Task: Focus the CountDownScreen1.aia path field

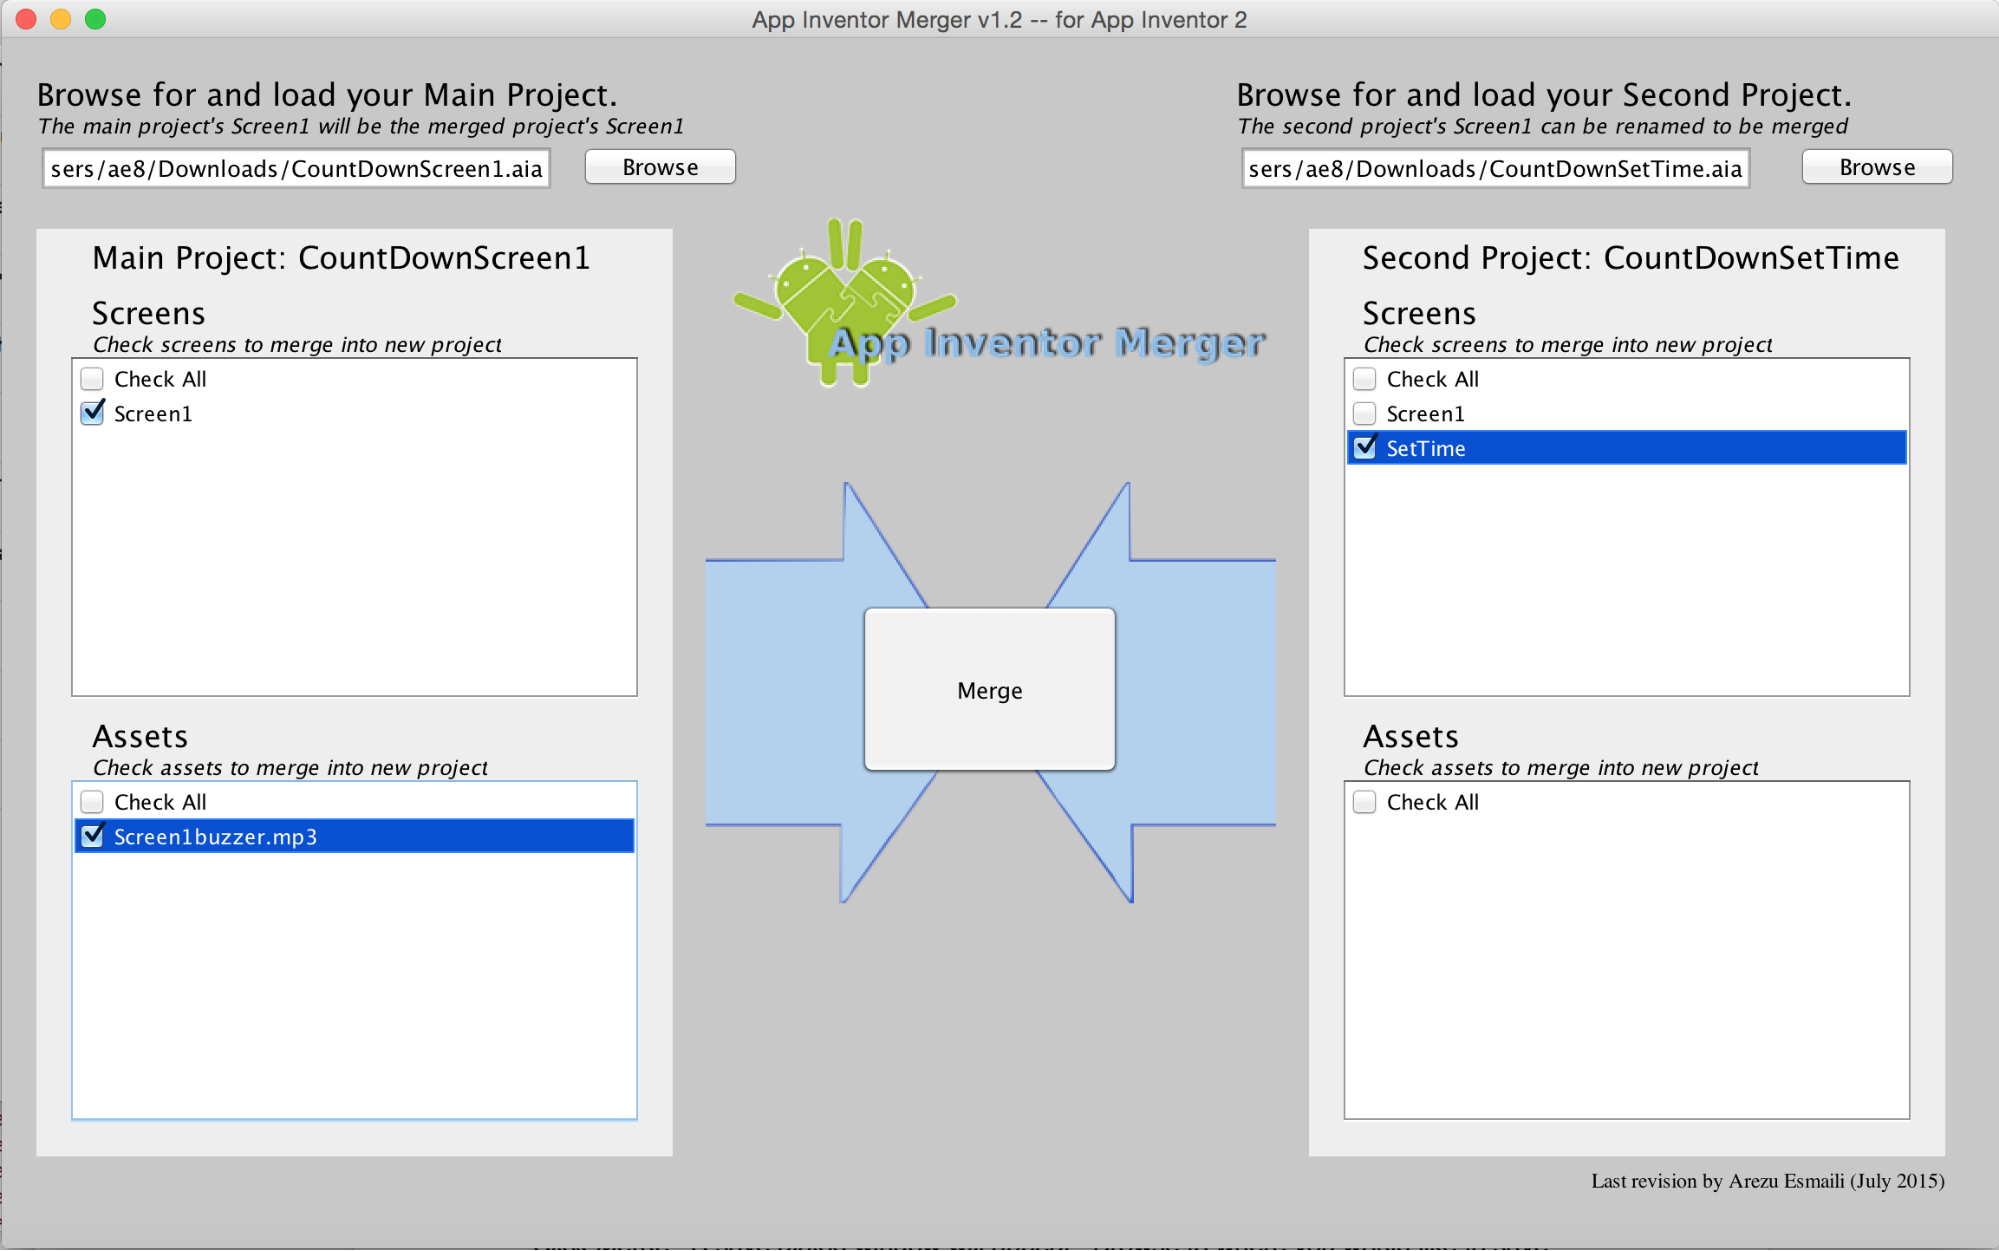Action: pyautogui.click(x=296, y=168)
